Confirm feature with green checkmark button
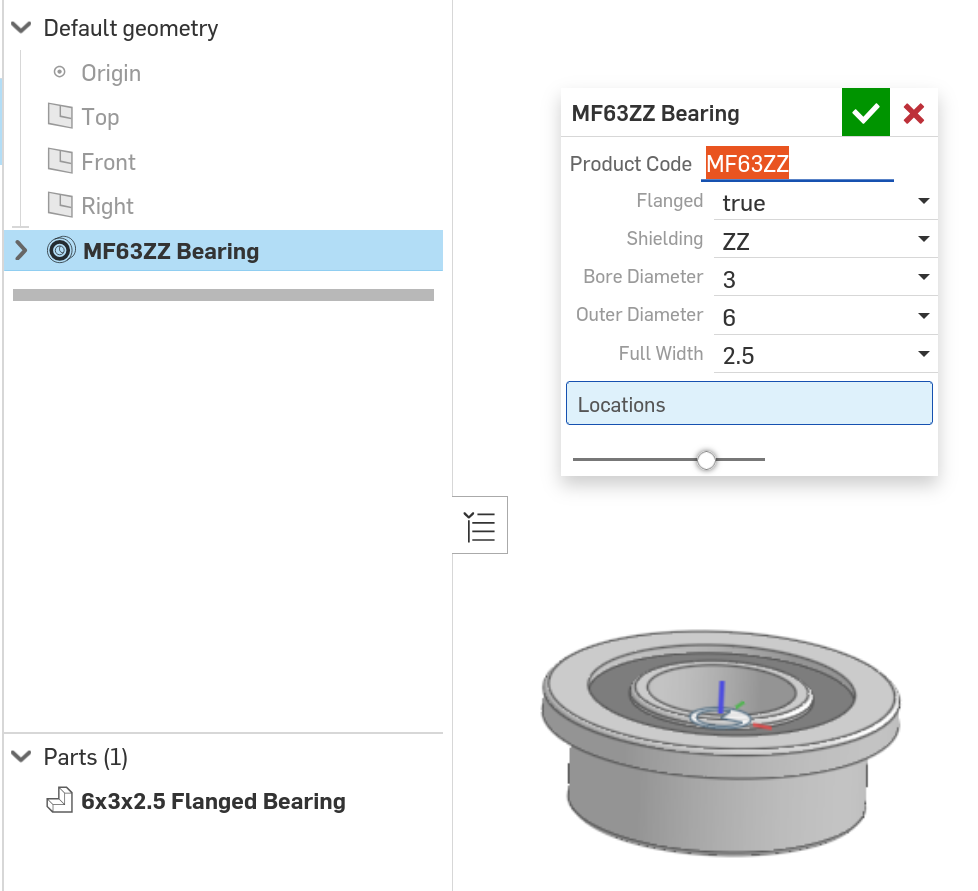This screenshot has width=978, height=891. coord(865,112)
